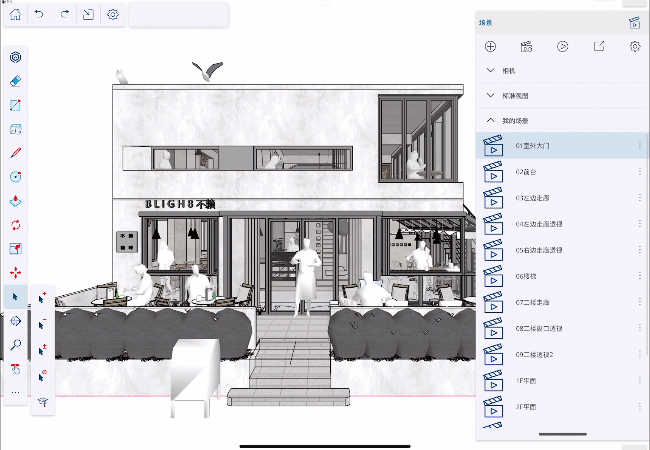Tap the Home icon in the top bar

[17, 15]
